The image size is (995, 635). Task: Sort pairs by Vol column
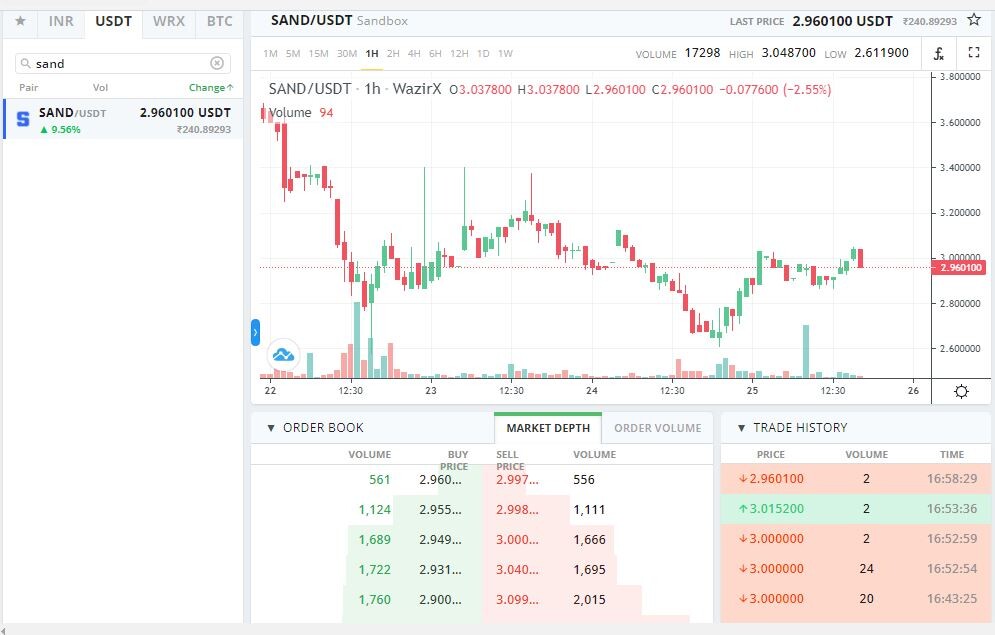(100, 88)
